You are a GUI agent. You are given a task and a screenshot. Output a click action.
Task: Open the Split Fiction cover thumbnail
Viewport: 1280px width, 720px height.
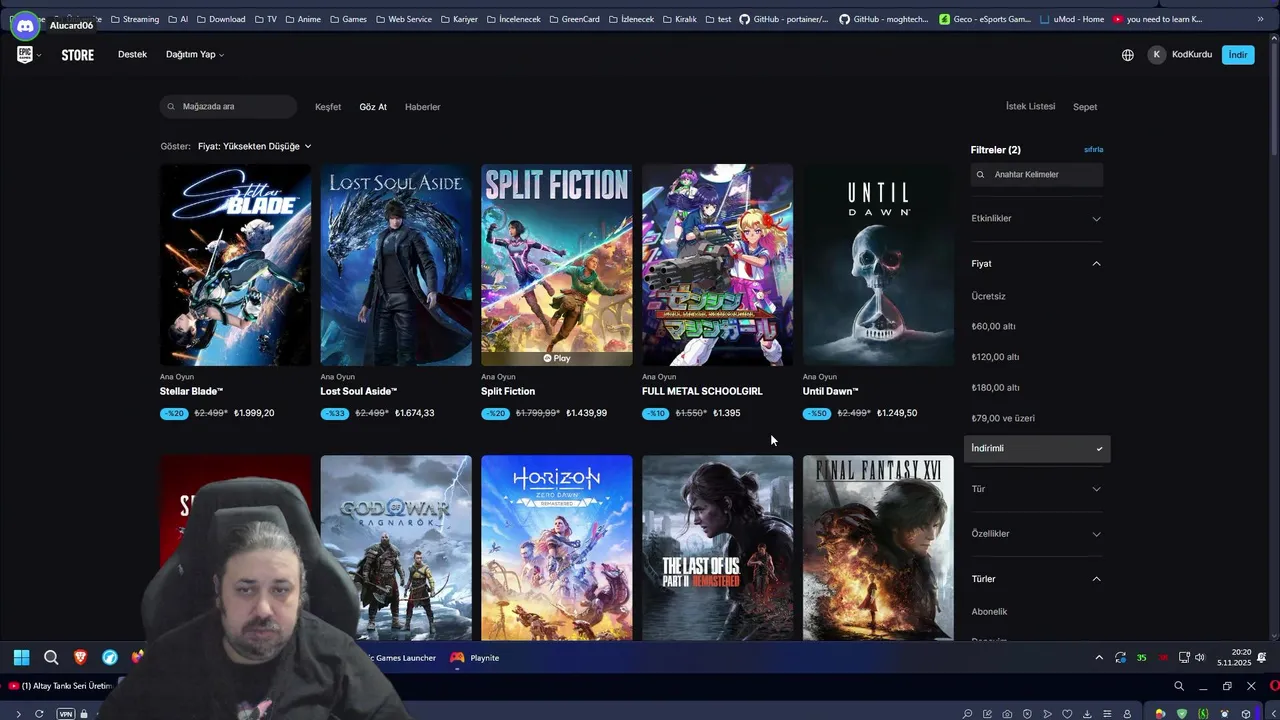tap(557, 265)
